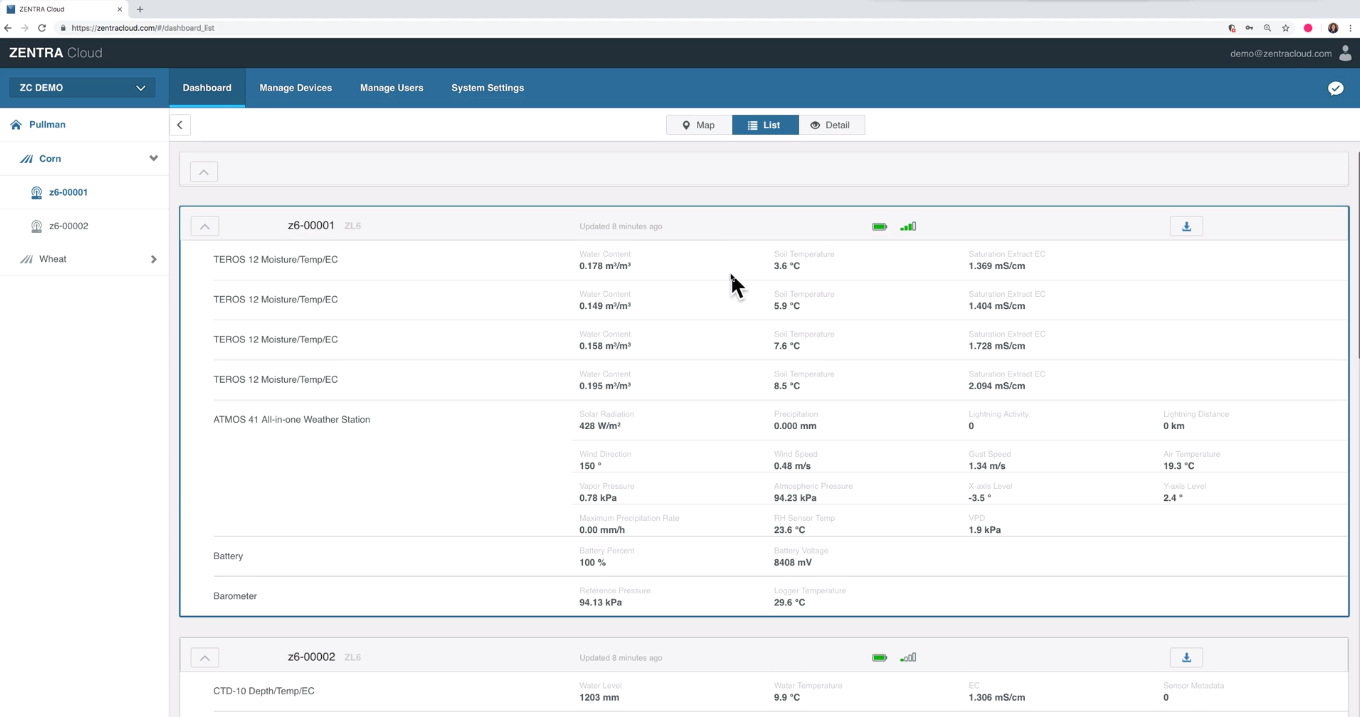Image resolution: width=1360 pixels, height=717 pixels.
Task: Download data for z6-00002 logger
Action: click(1186, 657)
